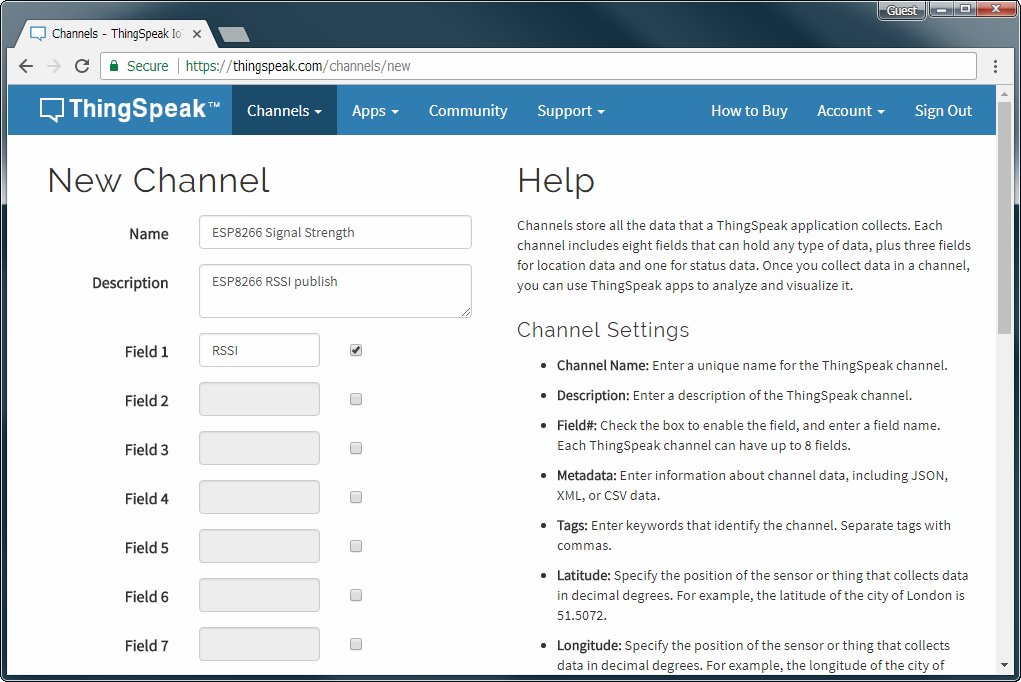
Task: Click the Channel Settings heading
Action: pos(603,330)
